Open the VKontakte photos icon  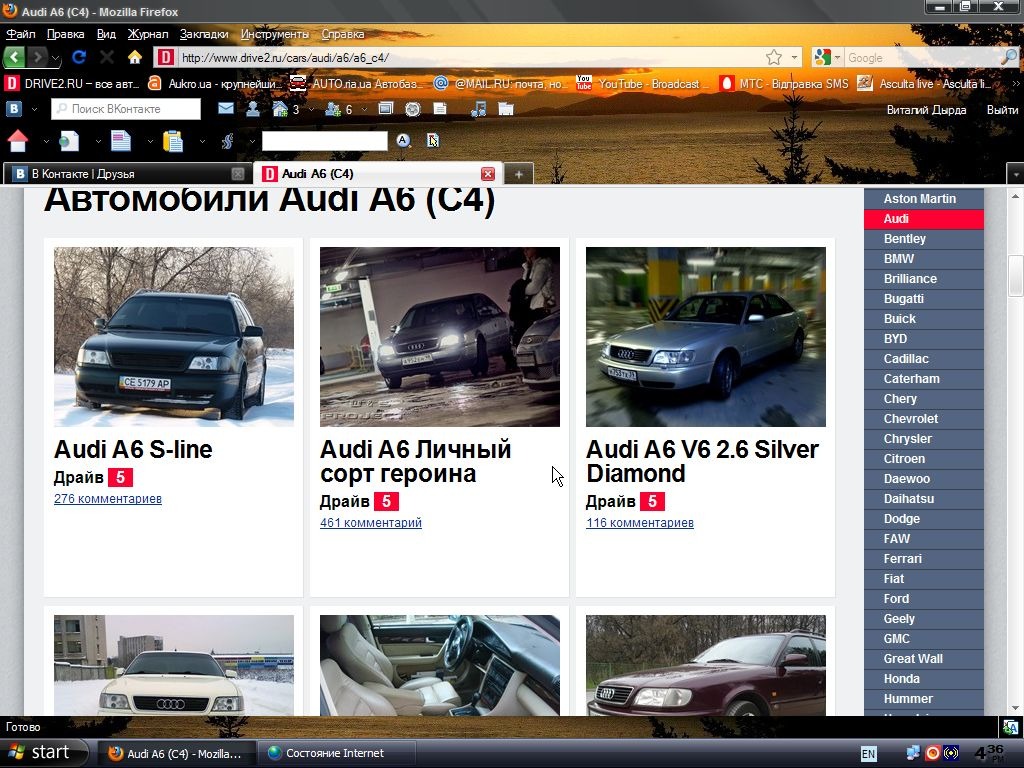tap(386, 109)
